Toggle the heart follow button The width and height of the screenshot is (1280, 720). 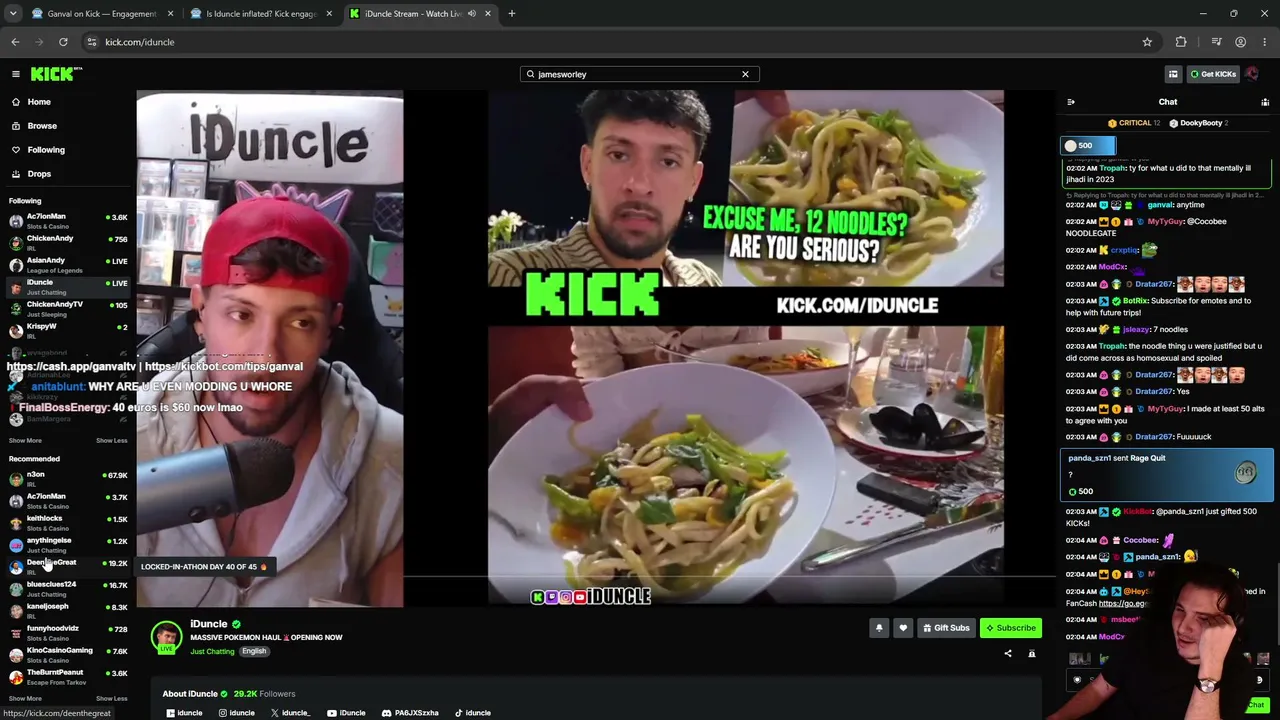pos(903,628)
